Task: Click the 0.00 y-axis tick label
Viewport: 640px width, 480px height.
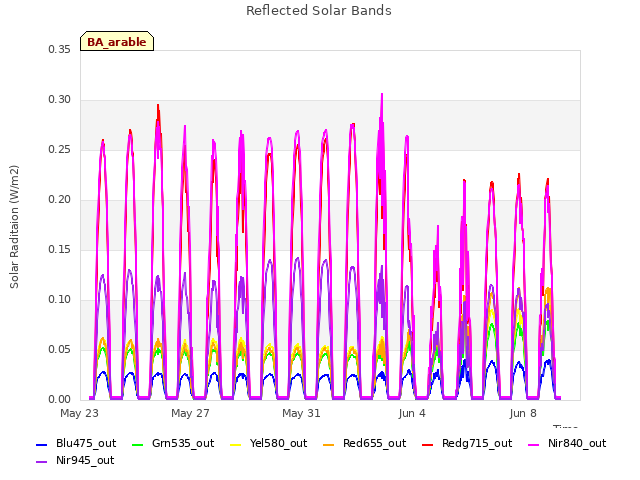Action: (60, 400)
